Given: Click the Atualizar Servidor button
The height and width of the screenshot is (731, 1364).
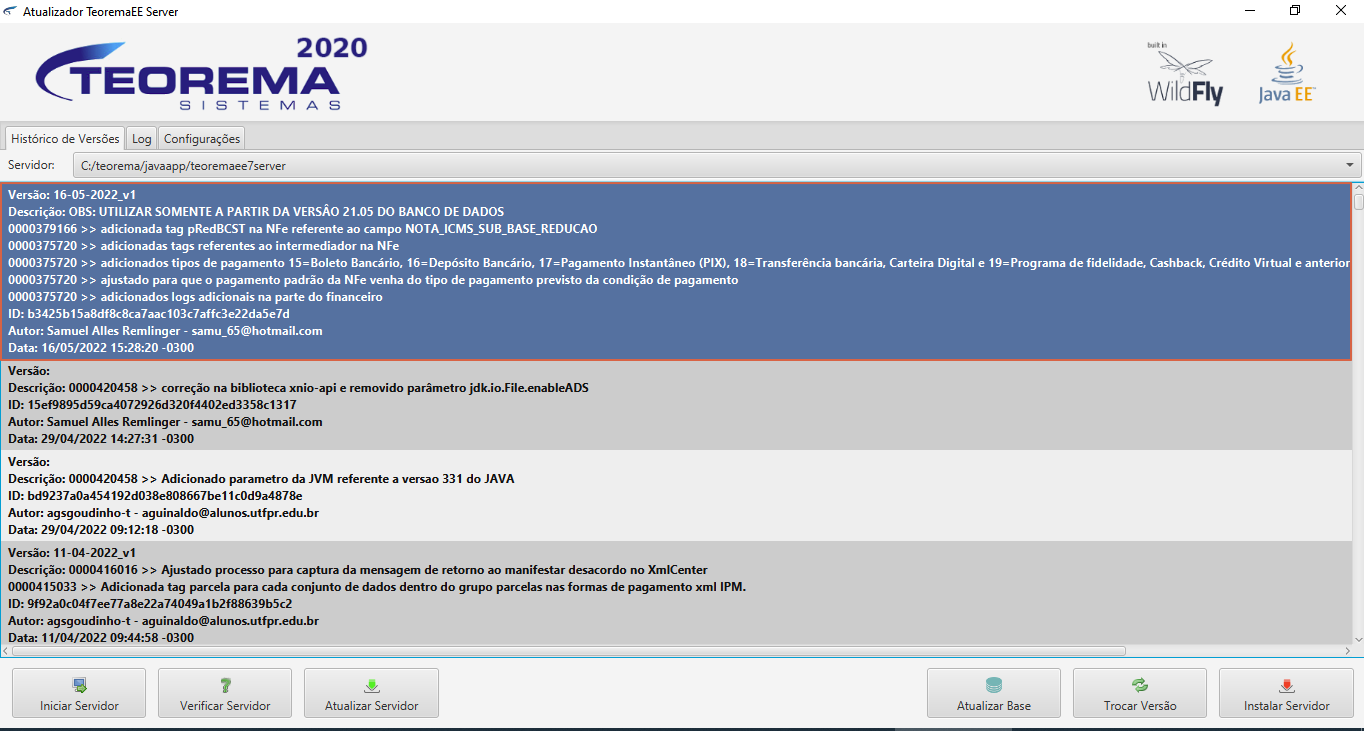Looking at the screenshot, I should coord(371,693).
